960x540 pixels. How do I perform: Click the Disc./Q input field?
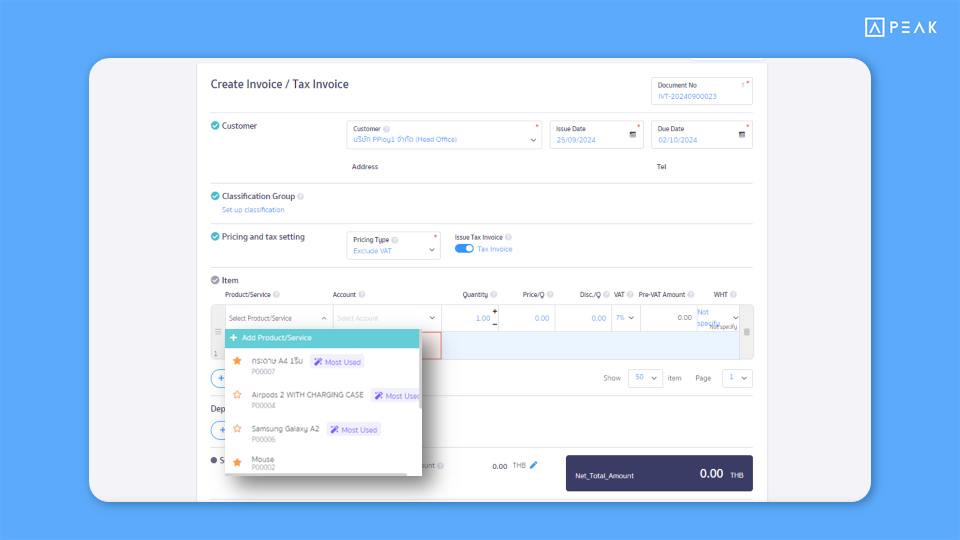(x=583, y=318)
